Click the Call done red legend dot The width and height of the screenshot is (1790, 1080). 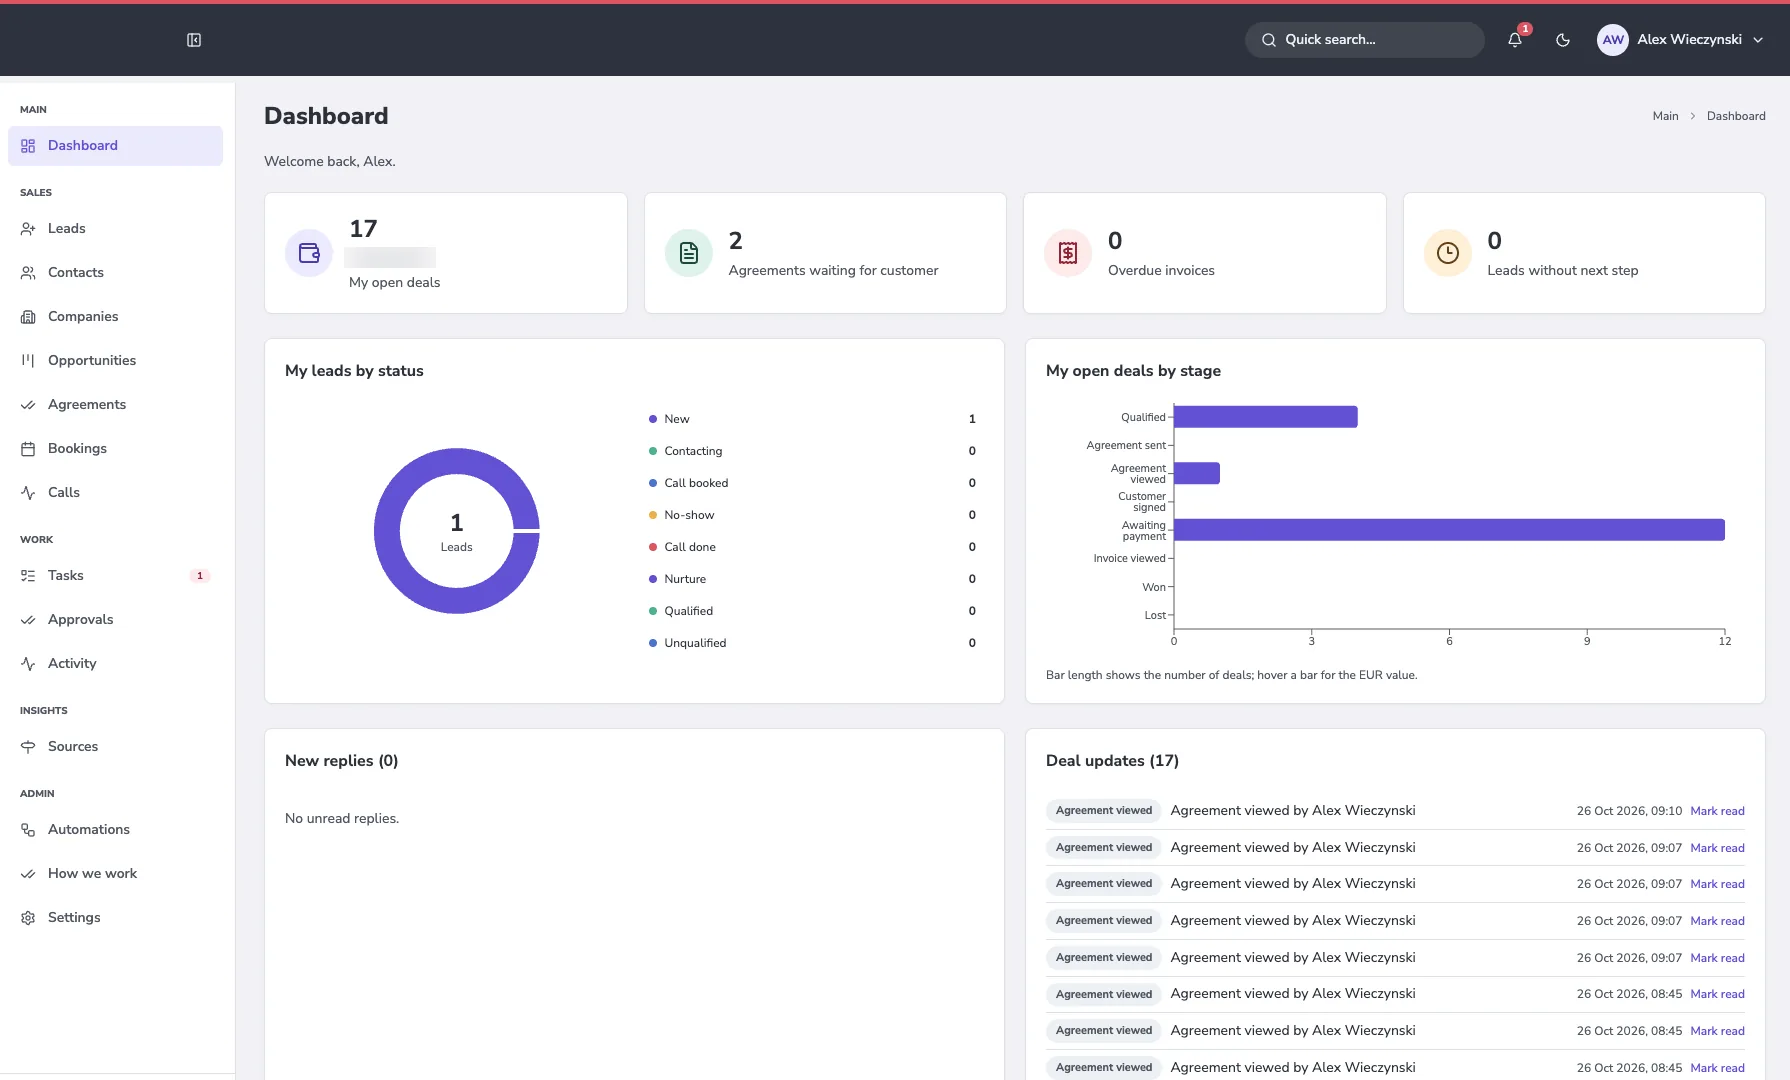[653, 547]
